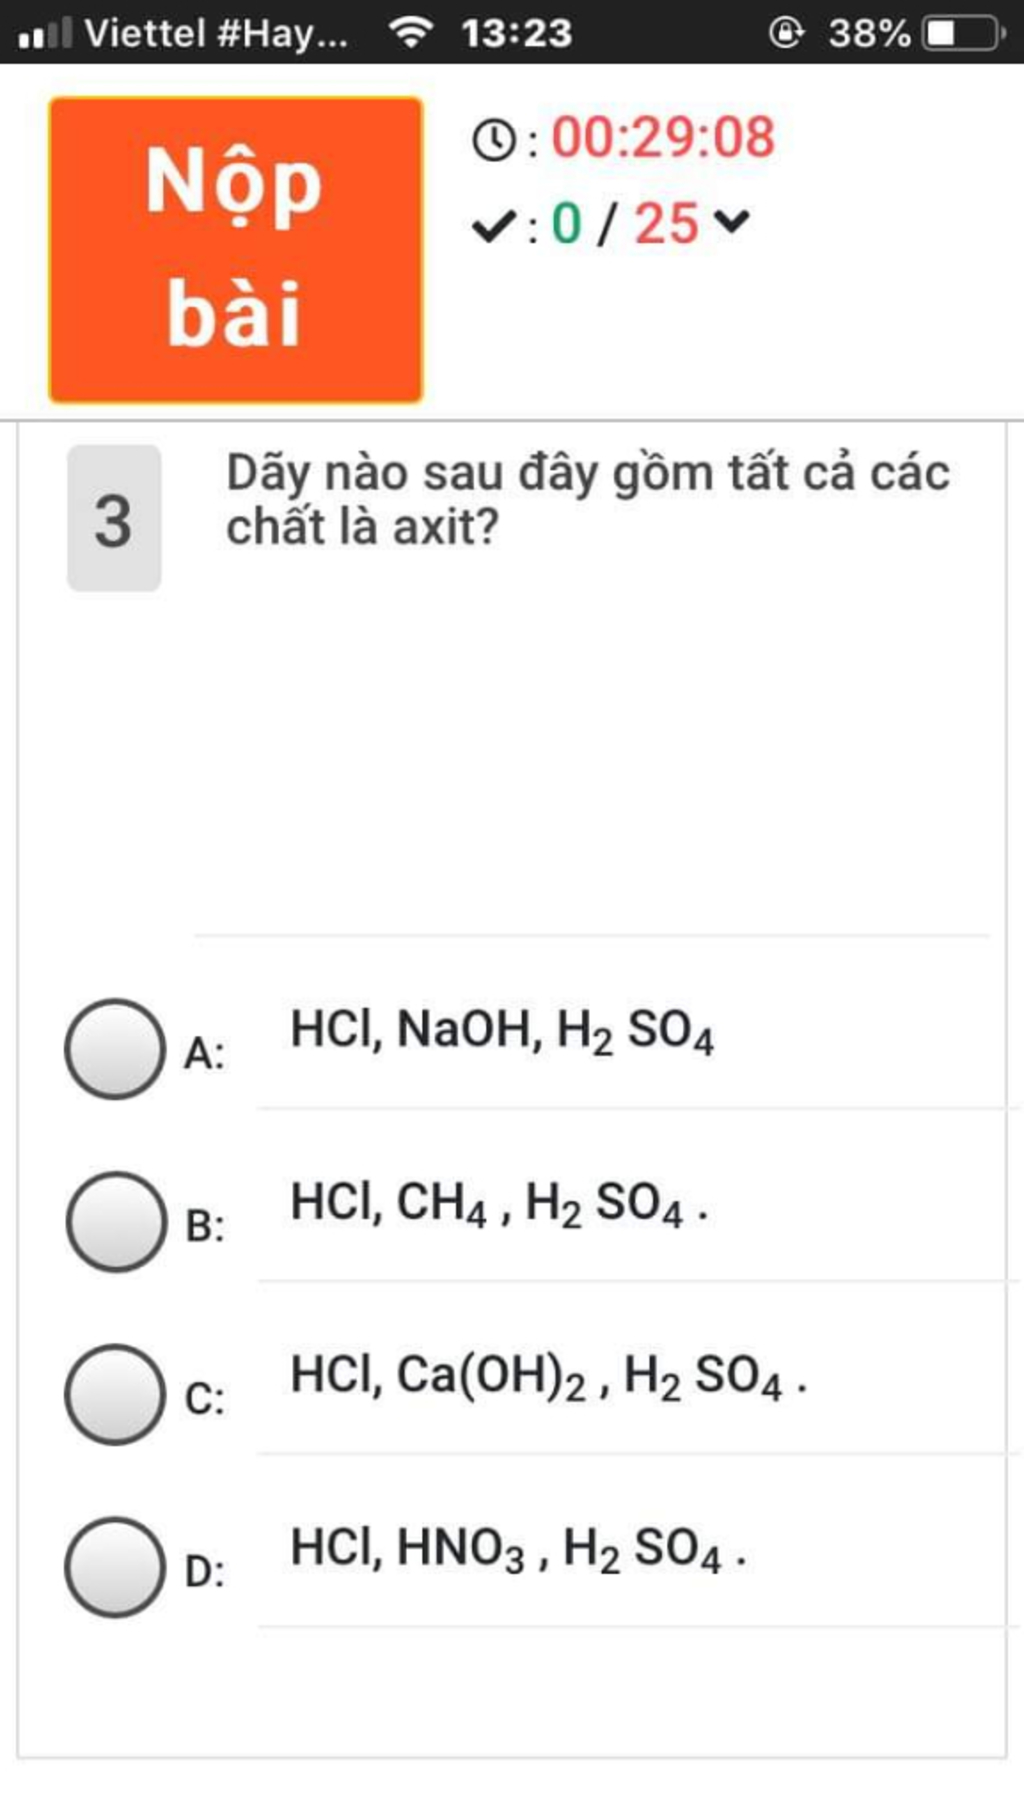Tap option text HCl, HNO3, H2SO4
The height and width of the screenshot is (1817, 1024).
pyautogui.click(x=518, y=1551)
